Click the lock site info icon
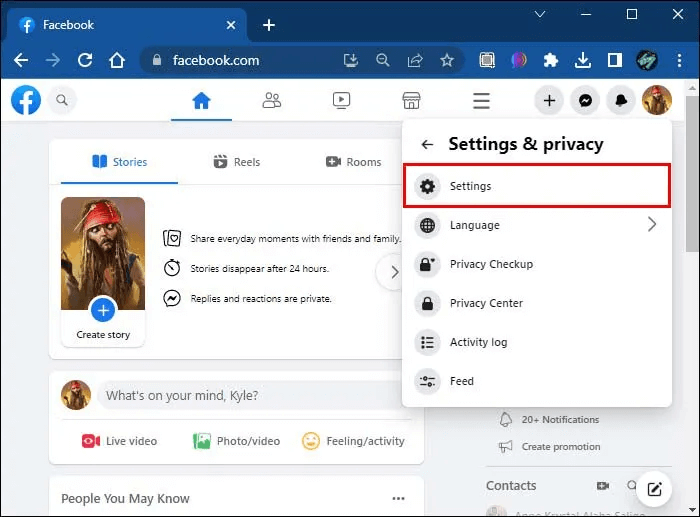Viewport: 700px width, 517px height. 157,60
